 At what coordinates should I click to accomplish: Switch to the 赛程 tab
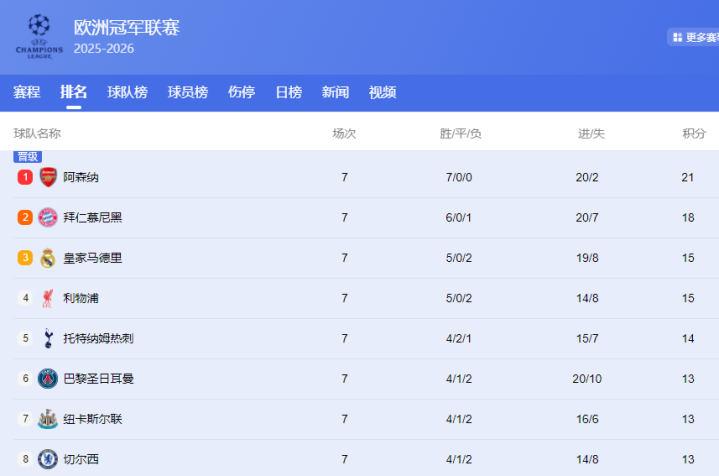click(x=27, y=92)
